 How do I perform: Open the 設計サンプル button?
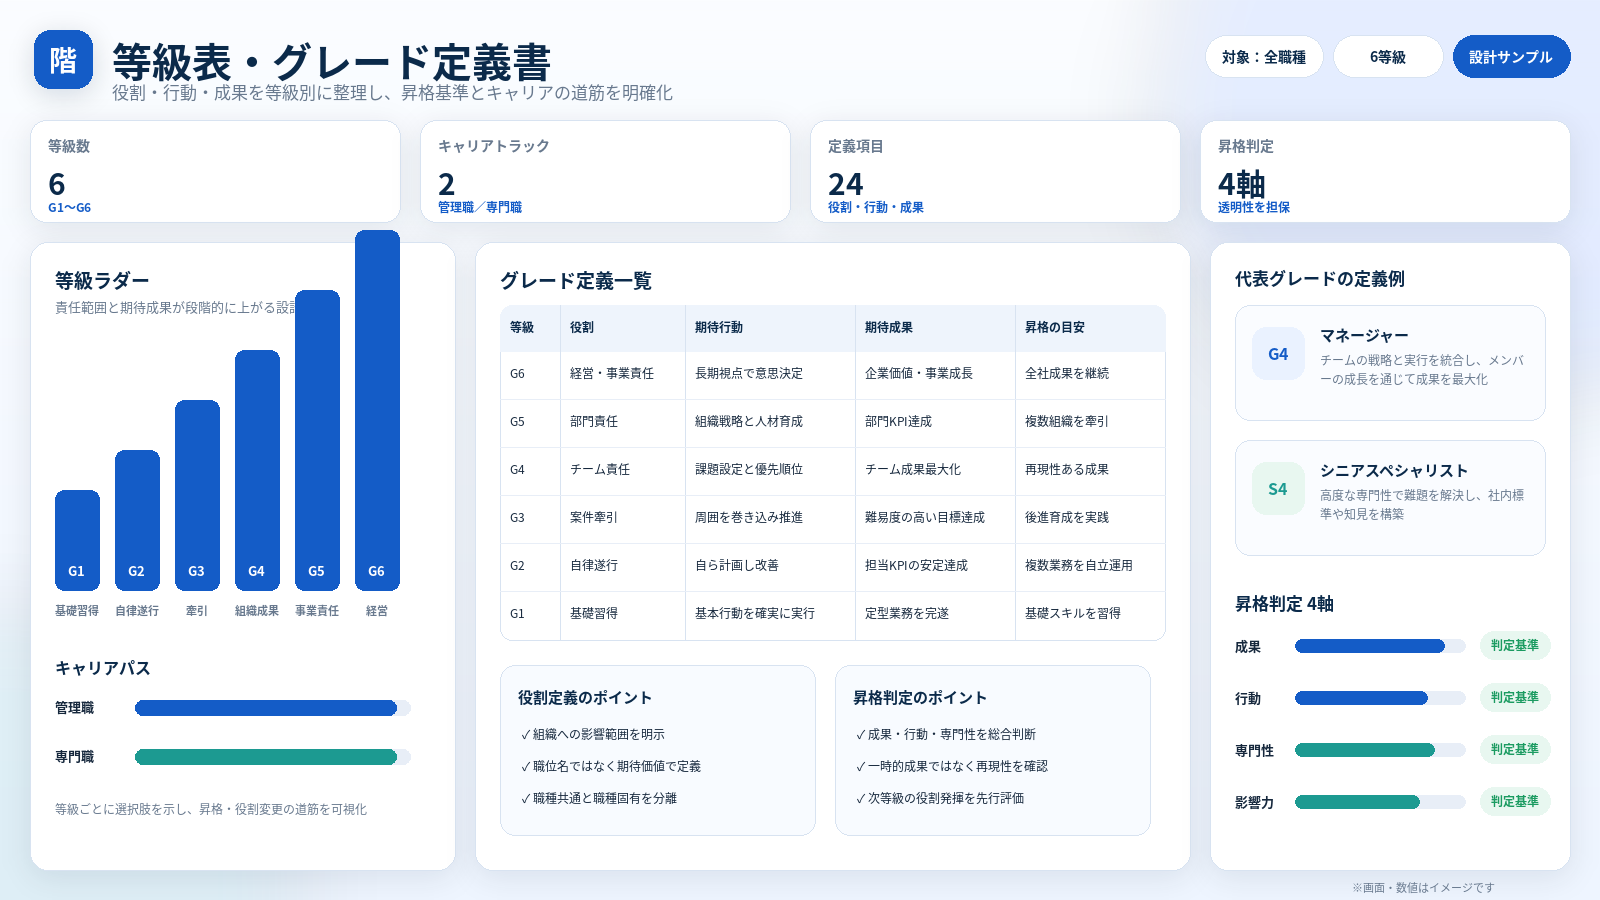tap(1511, 57)
